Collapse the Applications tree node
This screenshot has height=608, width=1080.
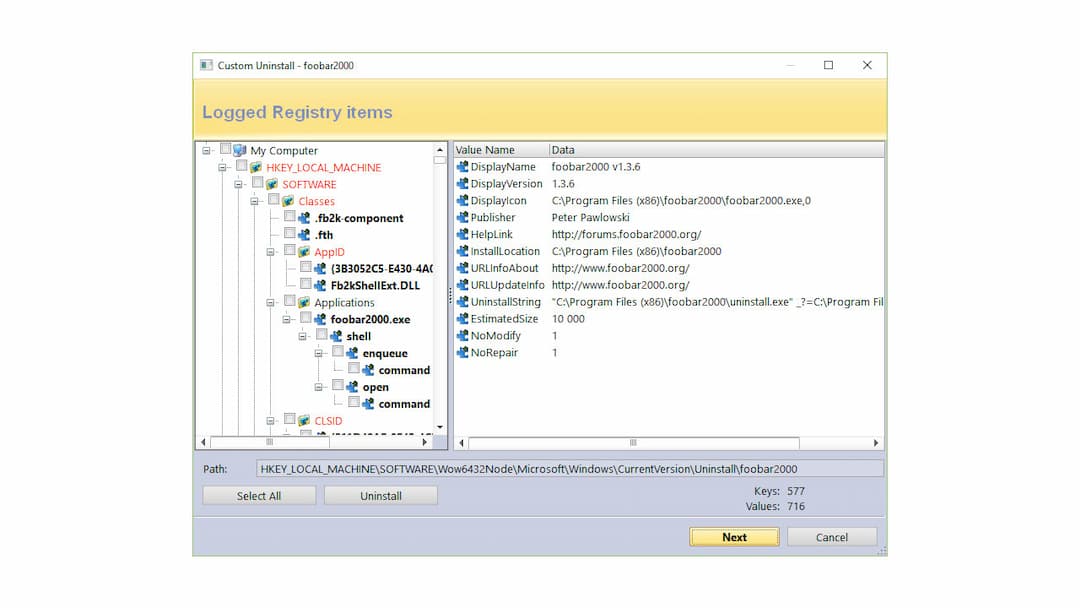click(271, 302)
